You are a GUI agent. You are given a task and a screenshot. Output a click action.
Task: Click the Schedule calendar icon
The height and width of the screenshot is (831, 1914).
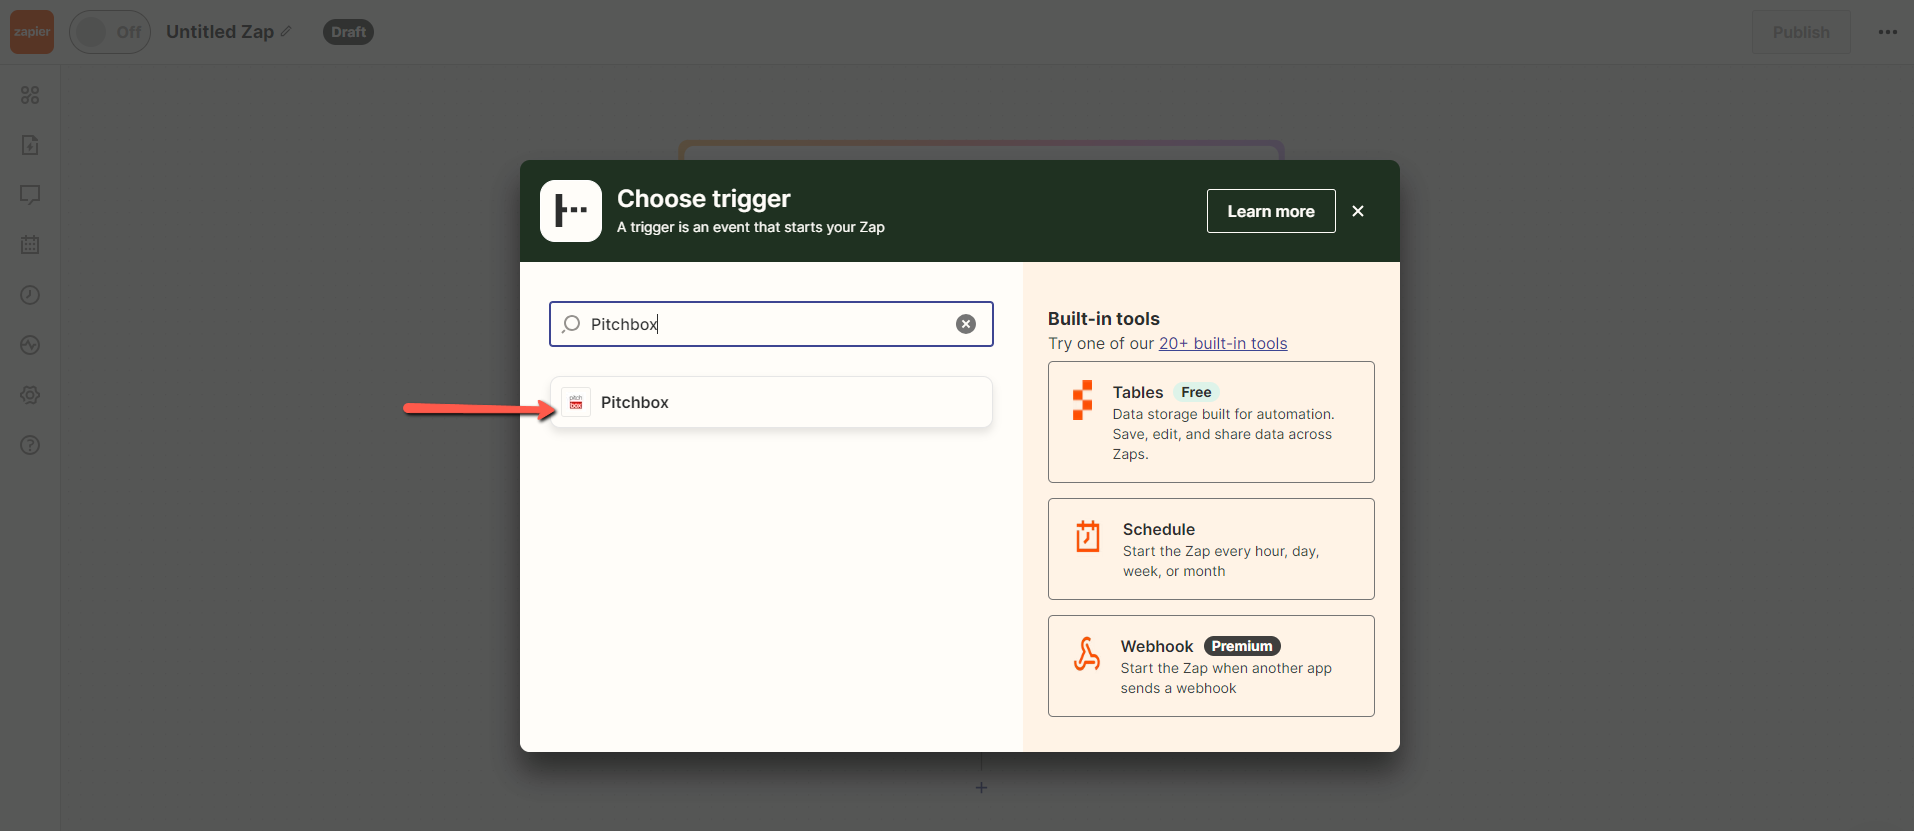click(x=1088, y=536)
